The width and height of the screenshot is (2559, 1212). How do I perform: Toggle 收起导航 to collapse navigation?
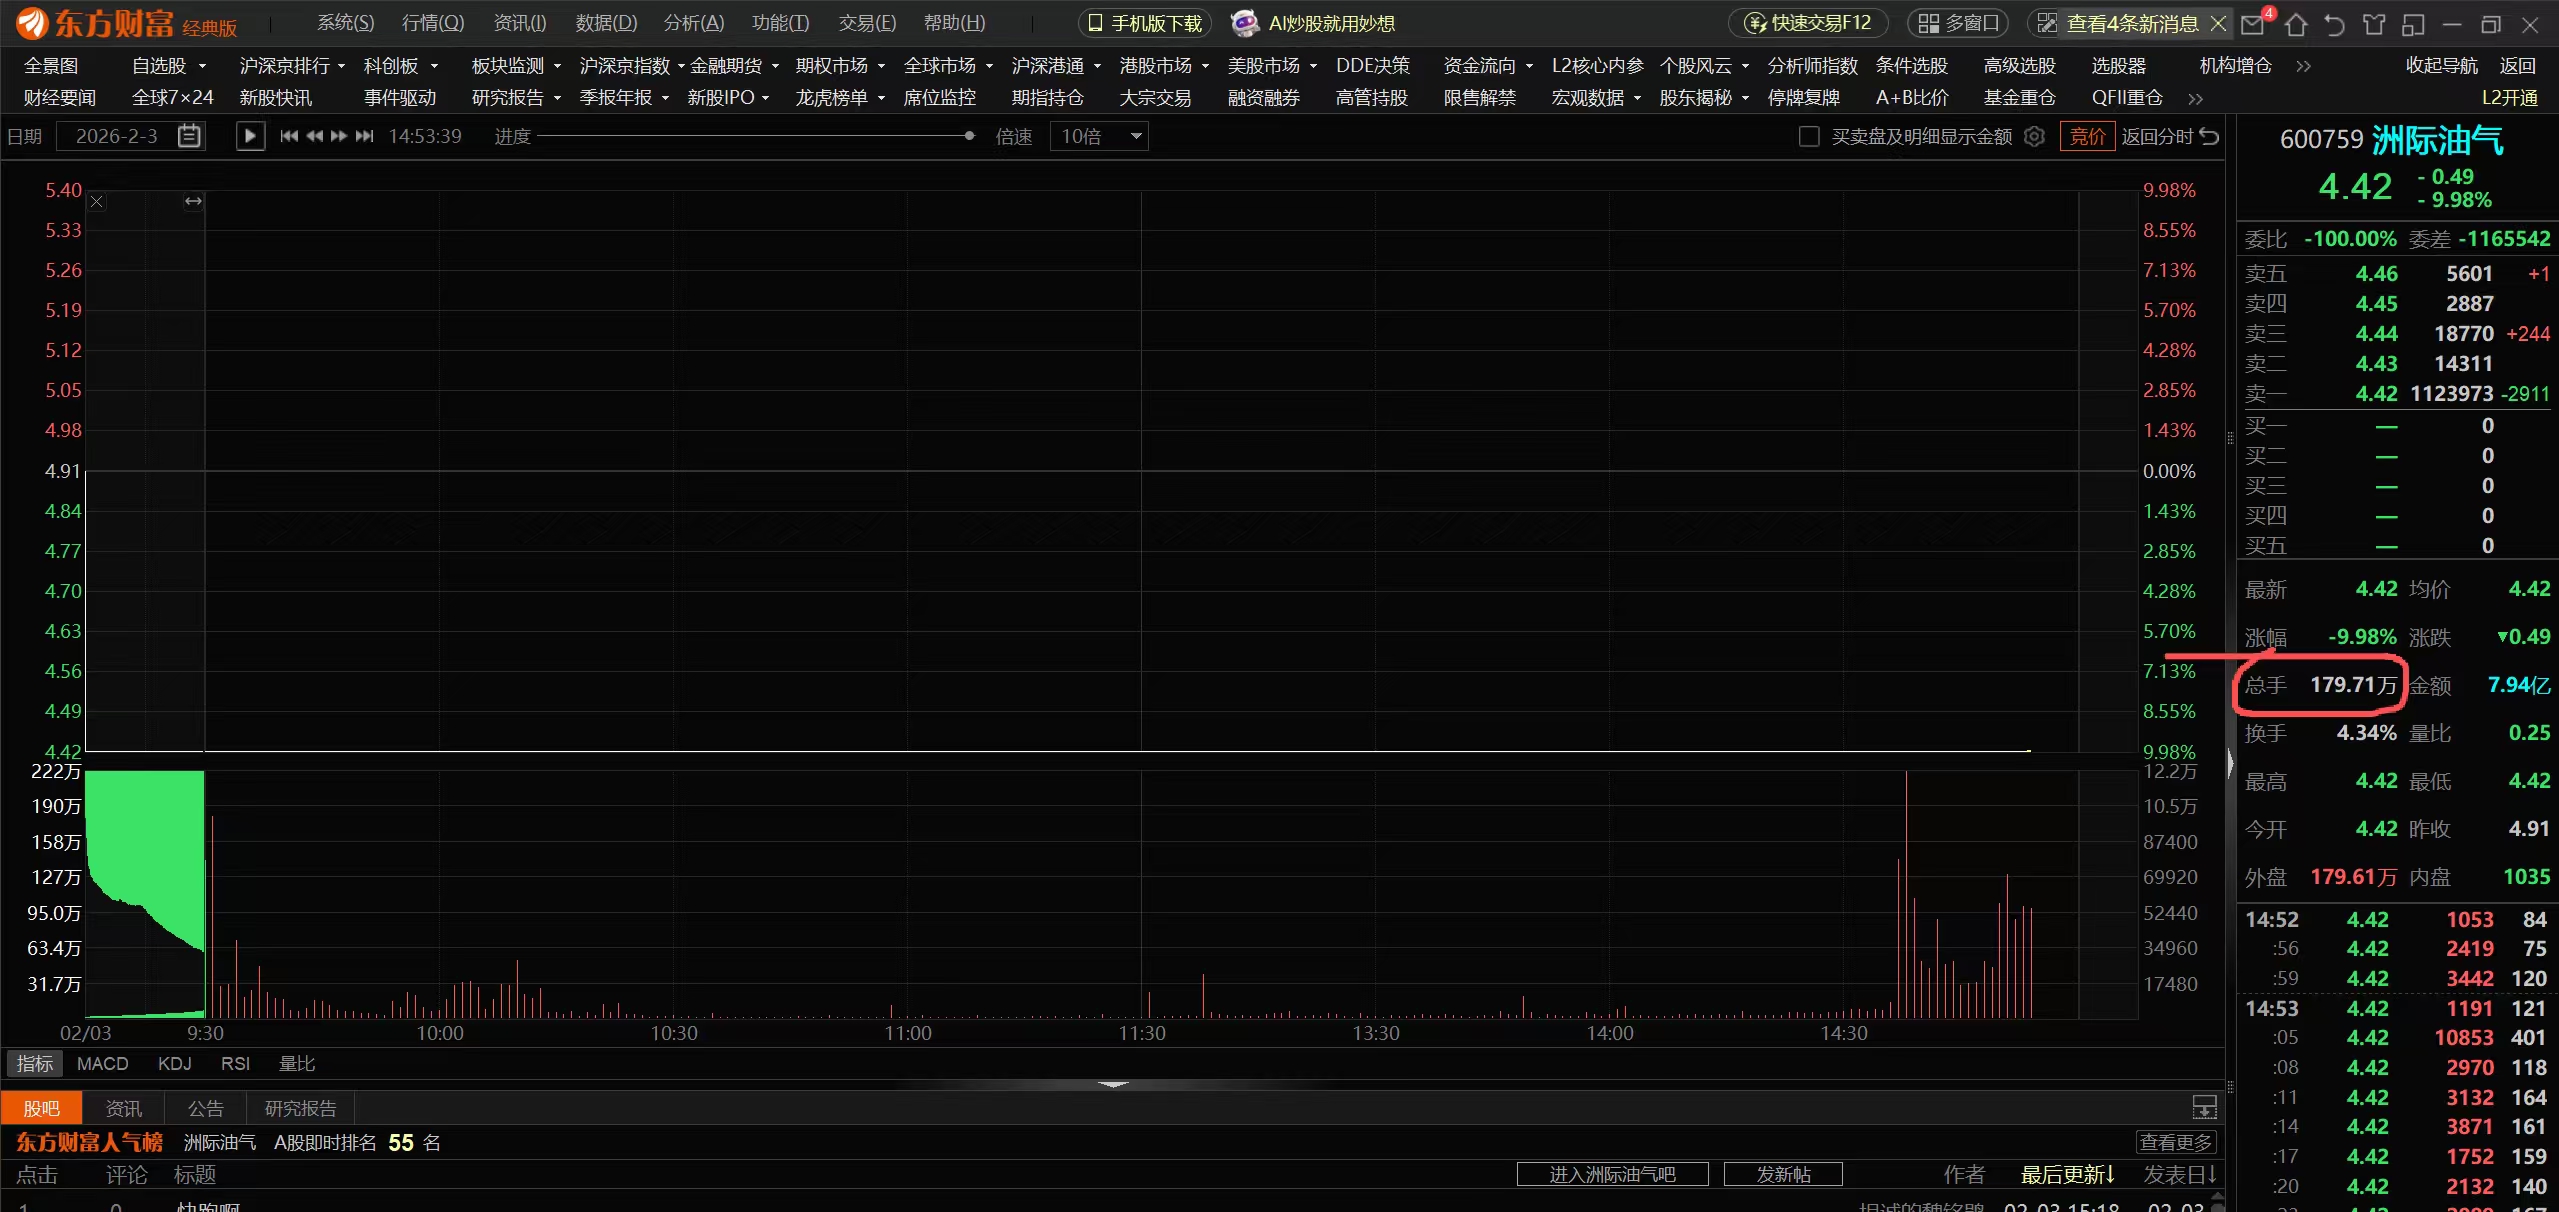point(2441,66)
